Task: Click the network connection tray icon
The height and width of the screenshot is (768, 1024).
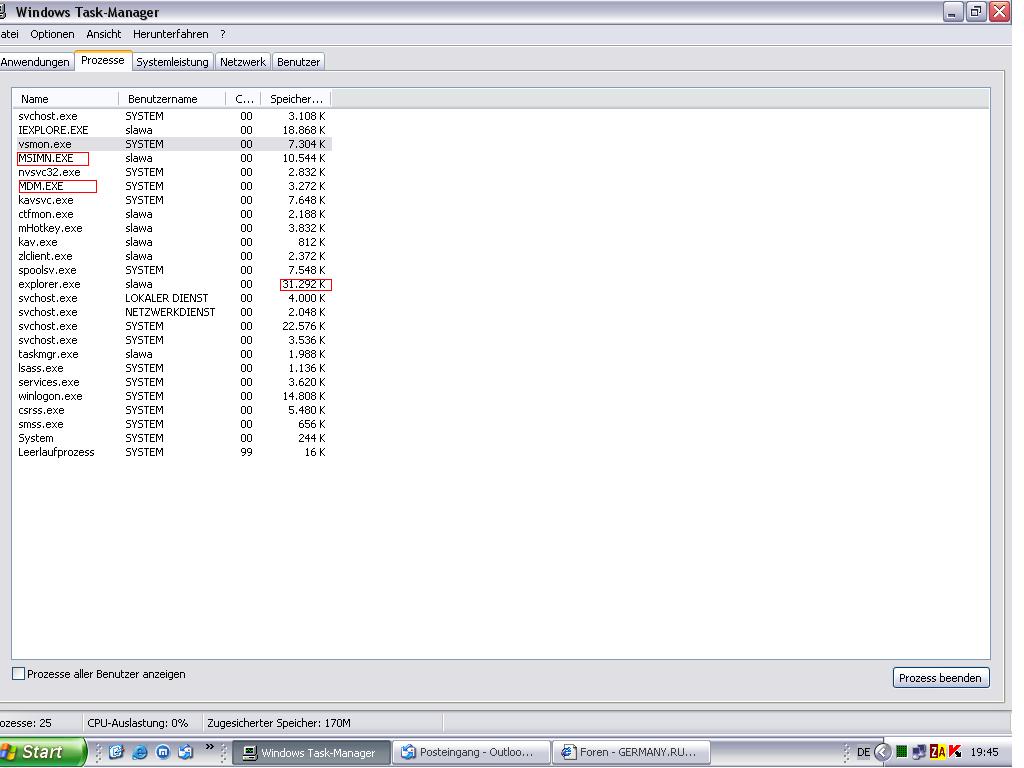Action: (920, 752)
